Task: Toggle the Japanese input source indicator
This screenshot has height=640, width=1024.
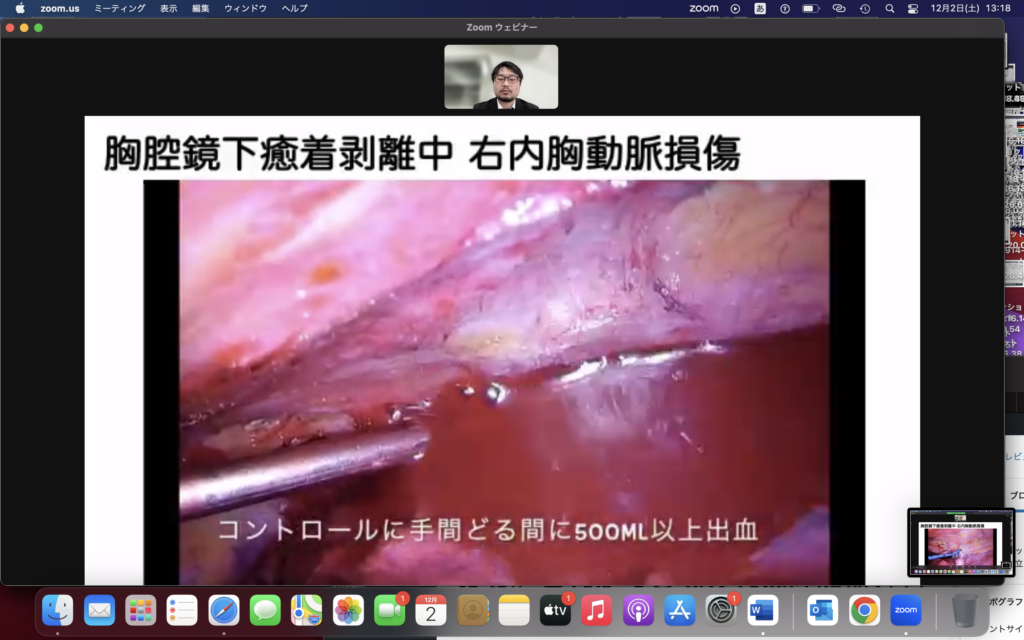Action: (760, 8)
